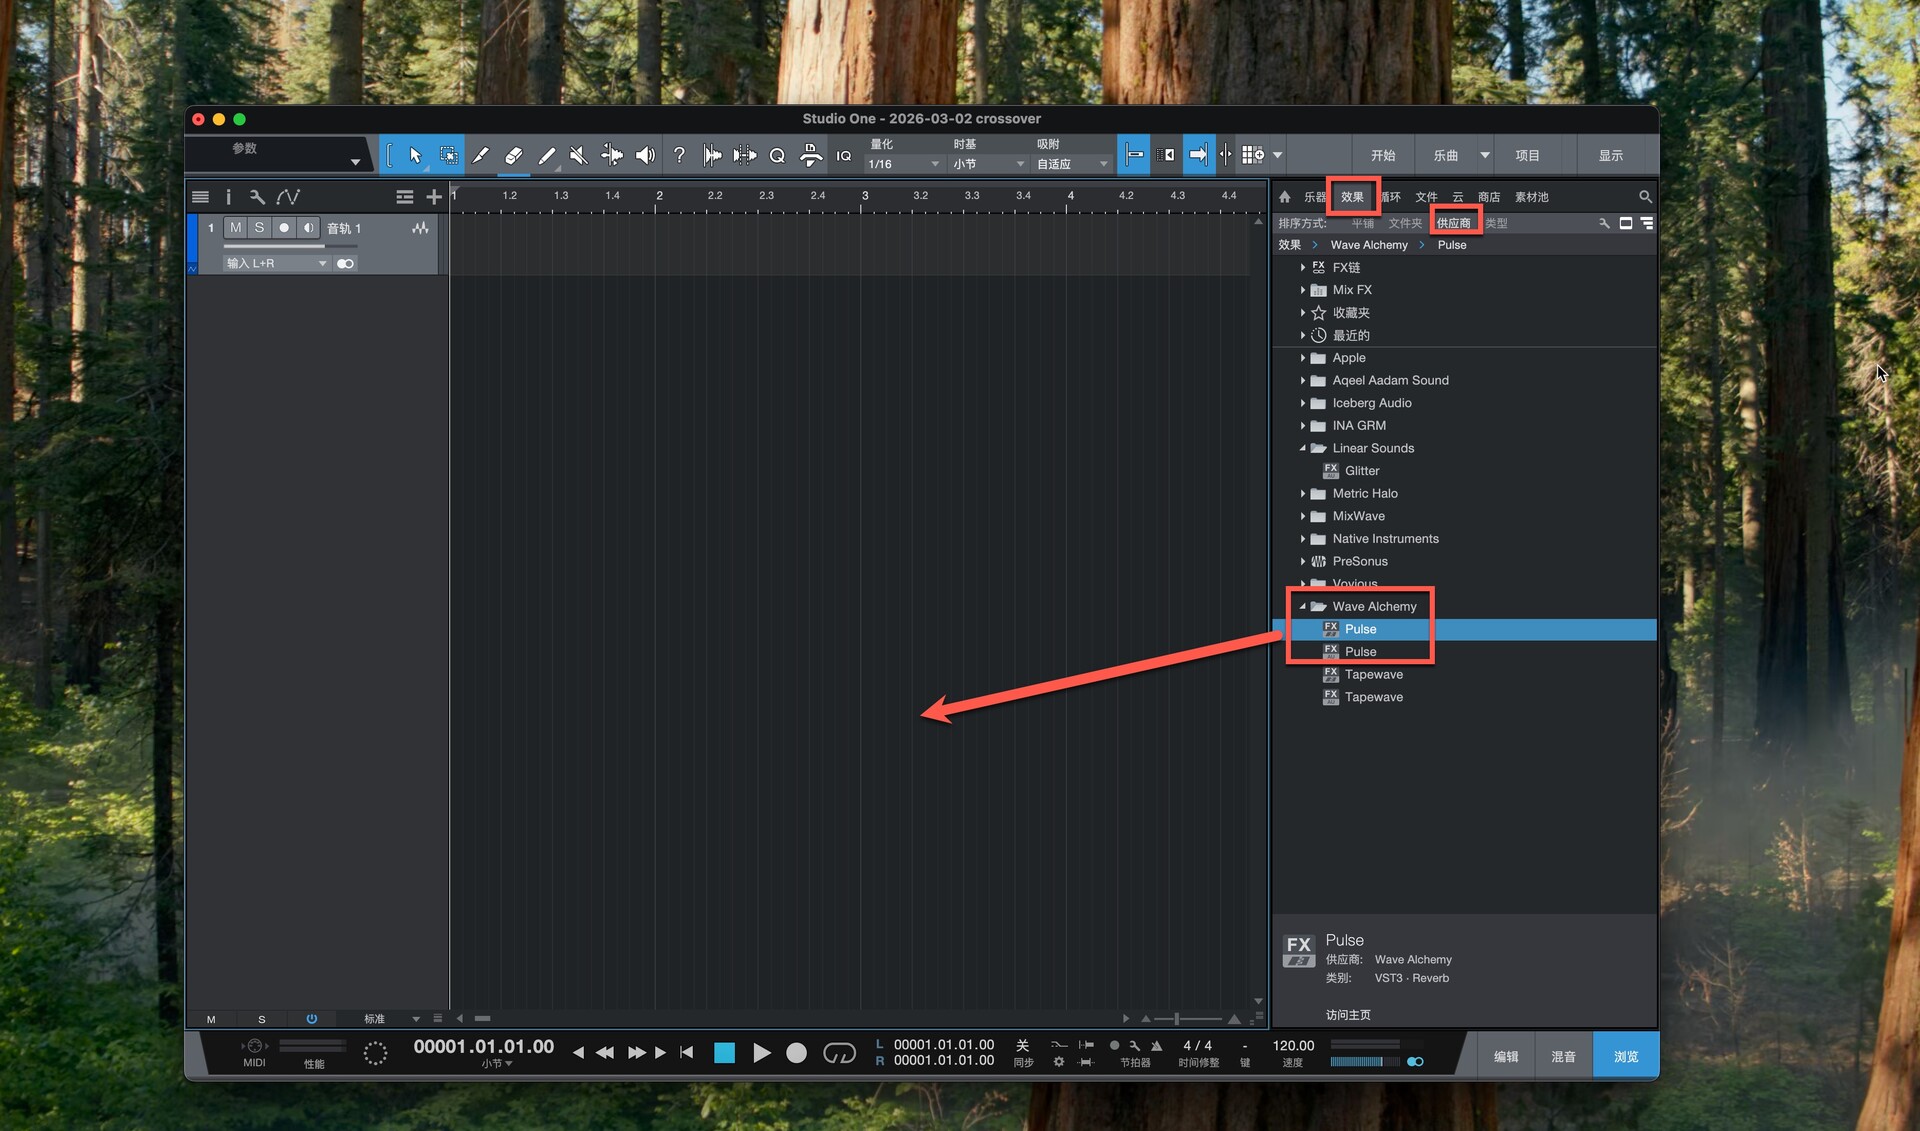Click the 混音 mix button

(x=1563, y=1056)
